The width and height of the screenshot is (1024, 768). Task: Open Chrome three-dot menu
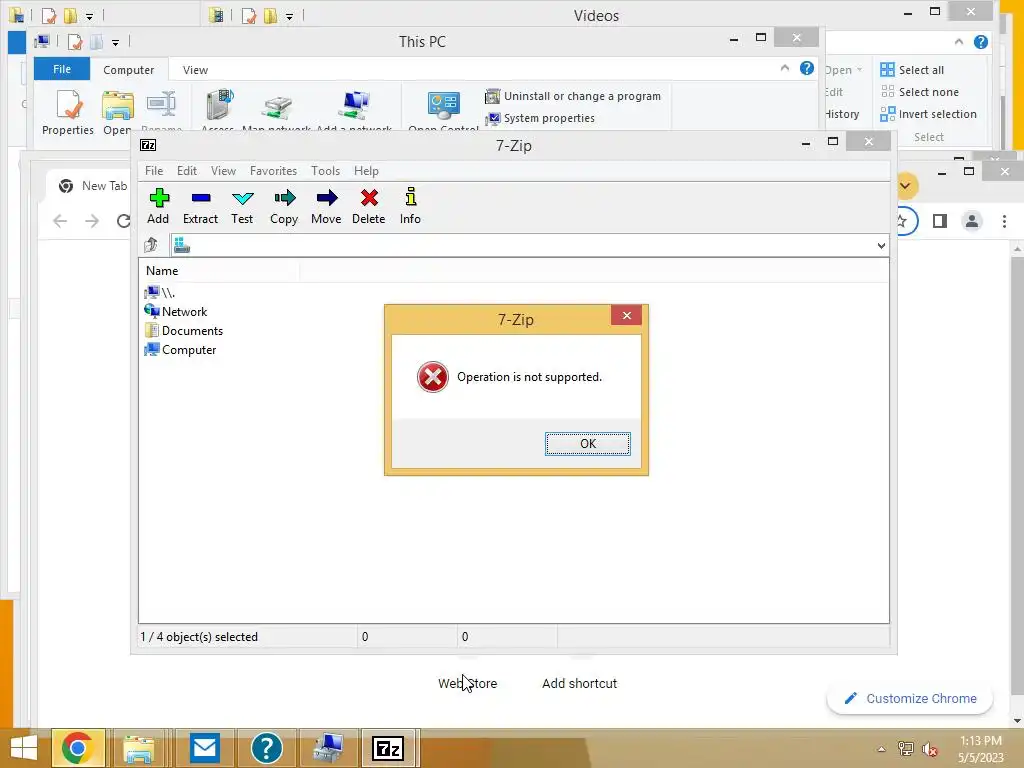[1004, 221]
